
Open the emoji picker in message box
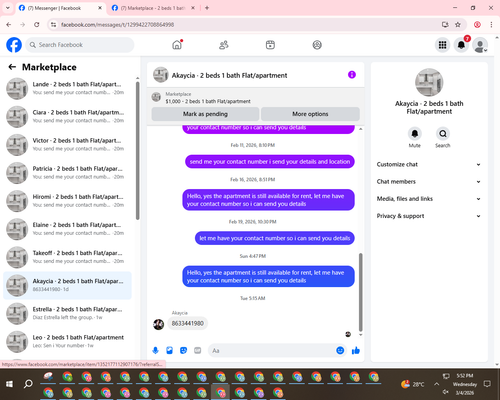point(340,350)
